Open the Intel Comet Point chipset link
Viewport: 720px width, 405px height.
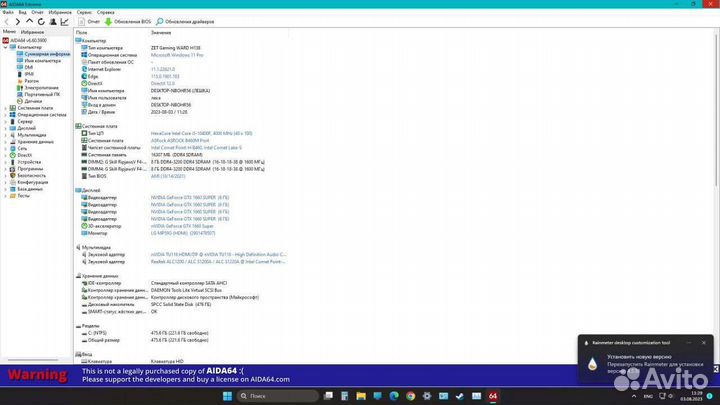196,148
